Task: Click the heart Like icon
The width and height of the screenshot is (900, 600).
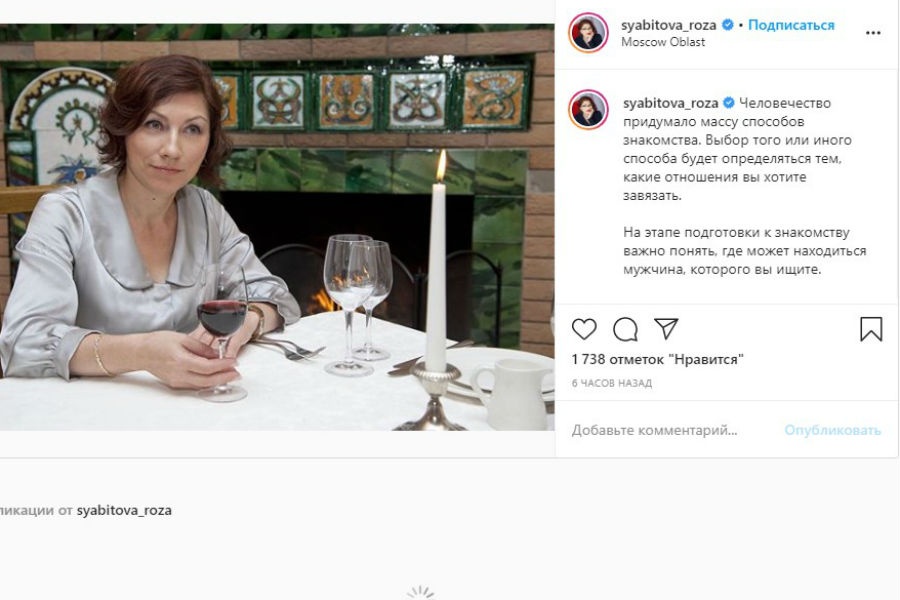Action: 584,329
